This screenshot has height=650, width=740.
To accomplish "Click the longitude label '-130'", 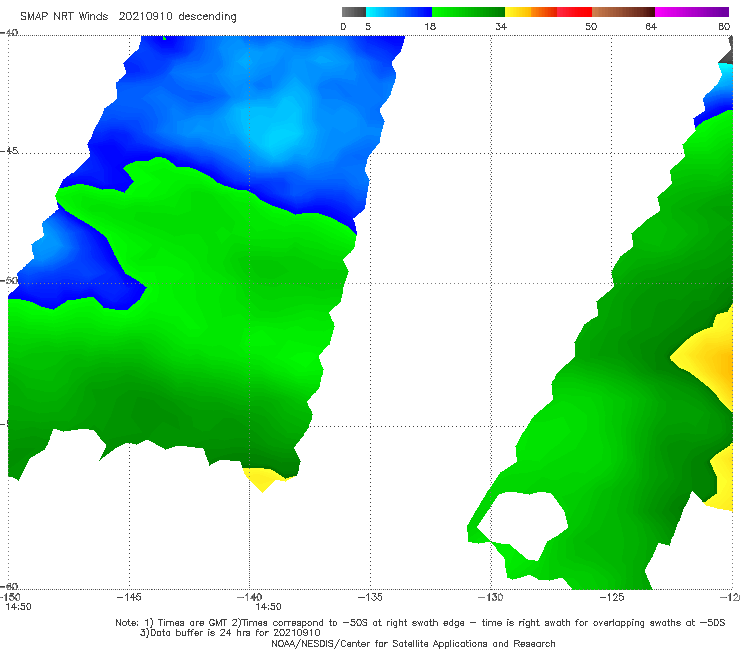I will (x=490, y=597).
